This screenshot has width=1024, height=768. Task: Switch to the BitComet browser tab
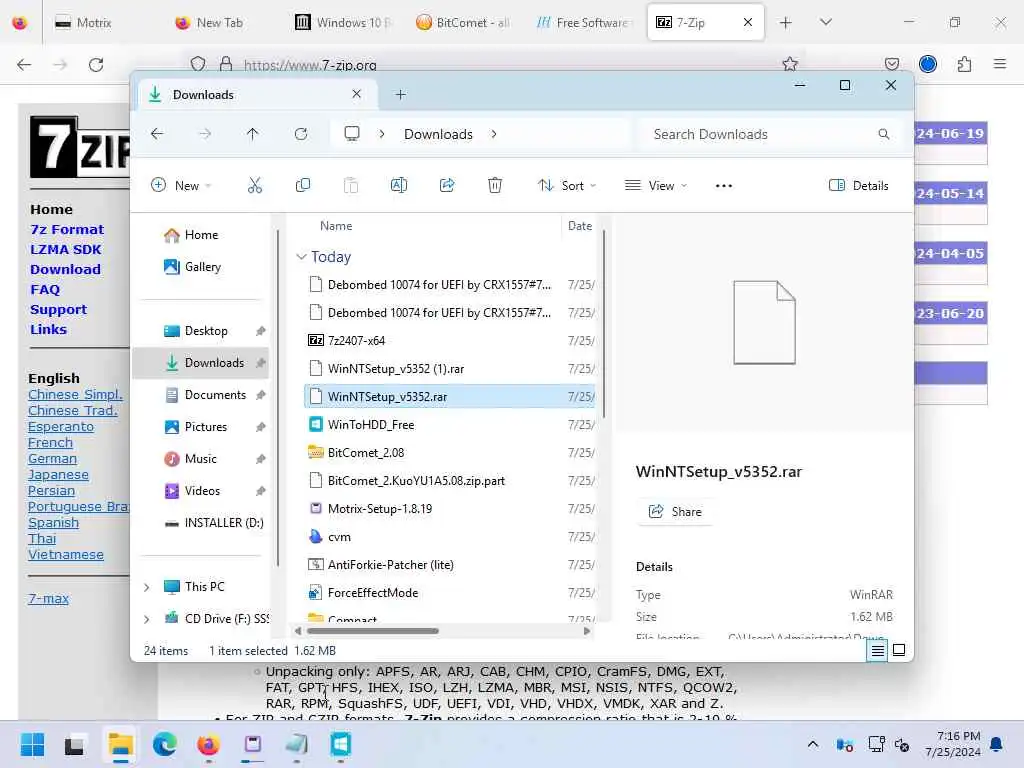pyautogui.click(x=465, y=22)
